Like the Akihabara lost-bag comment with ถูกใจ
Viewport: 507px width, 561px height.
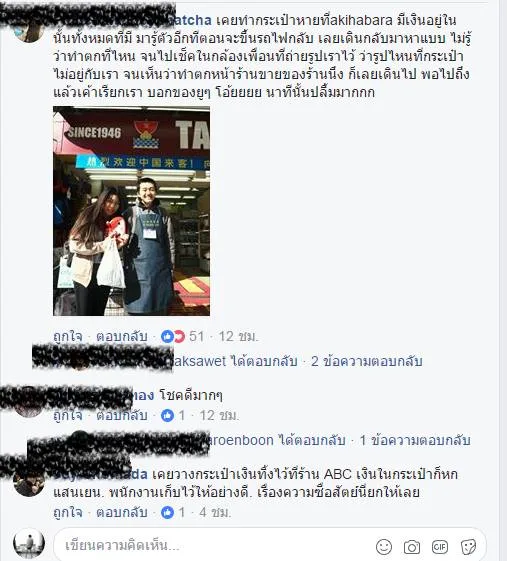point(68,336)
